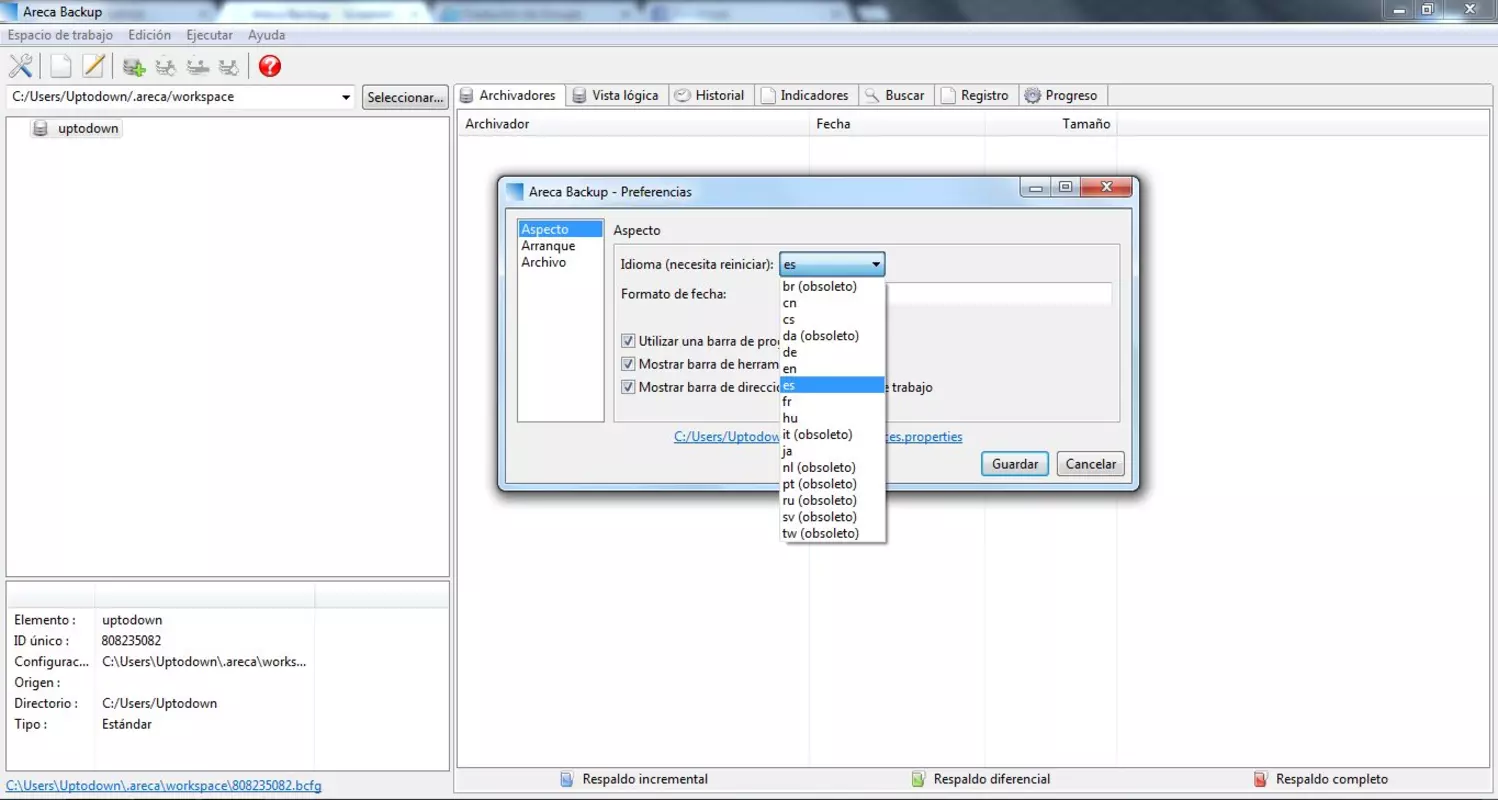Open the Ayuda menu
This screenshot has width=1498, height=800.
pos(267,35)
